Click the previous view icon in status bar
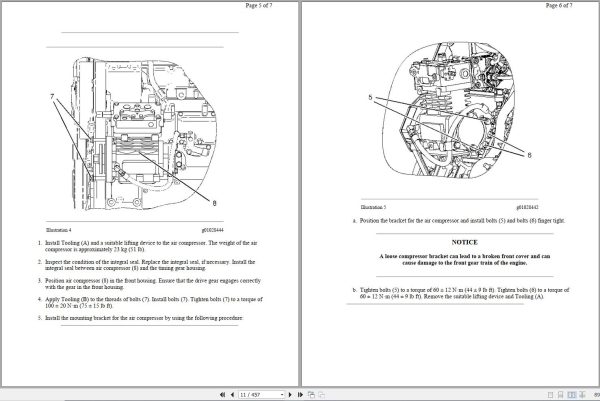 click(x=311, y=394)
